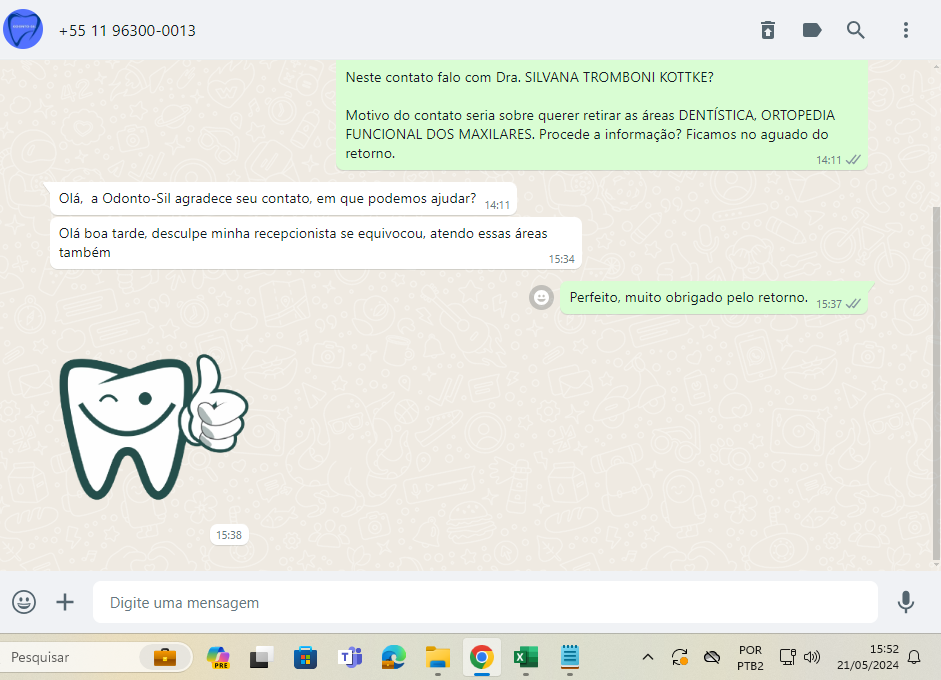
Task: Search messages with the magnifier icon
Action: 856,30
